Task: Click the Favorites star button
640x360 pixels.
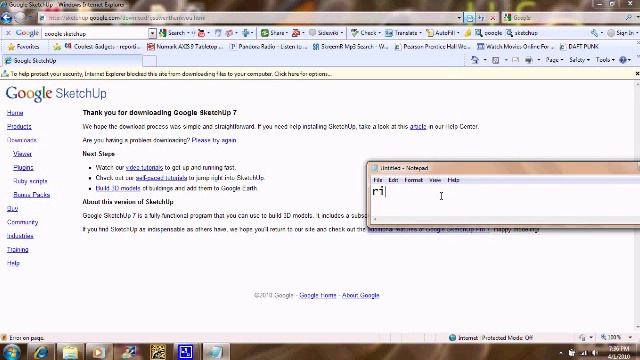Action: [24, 47]
